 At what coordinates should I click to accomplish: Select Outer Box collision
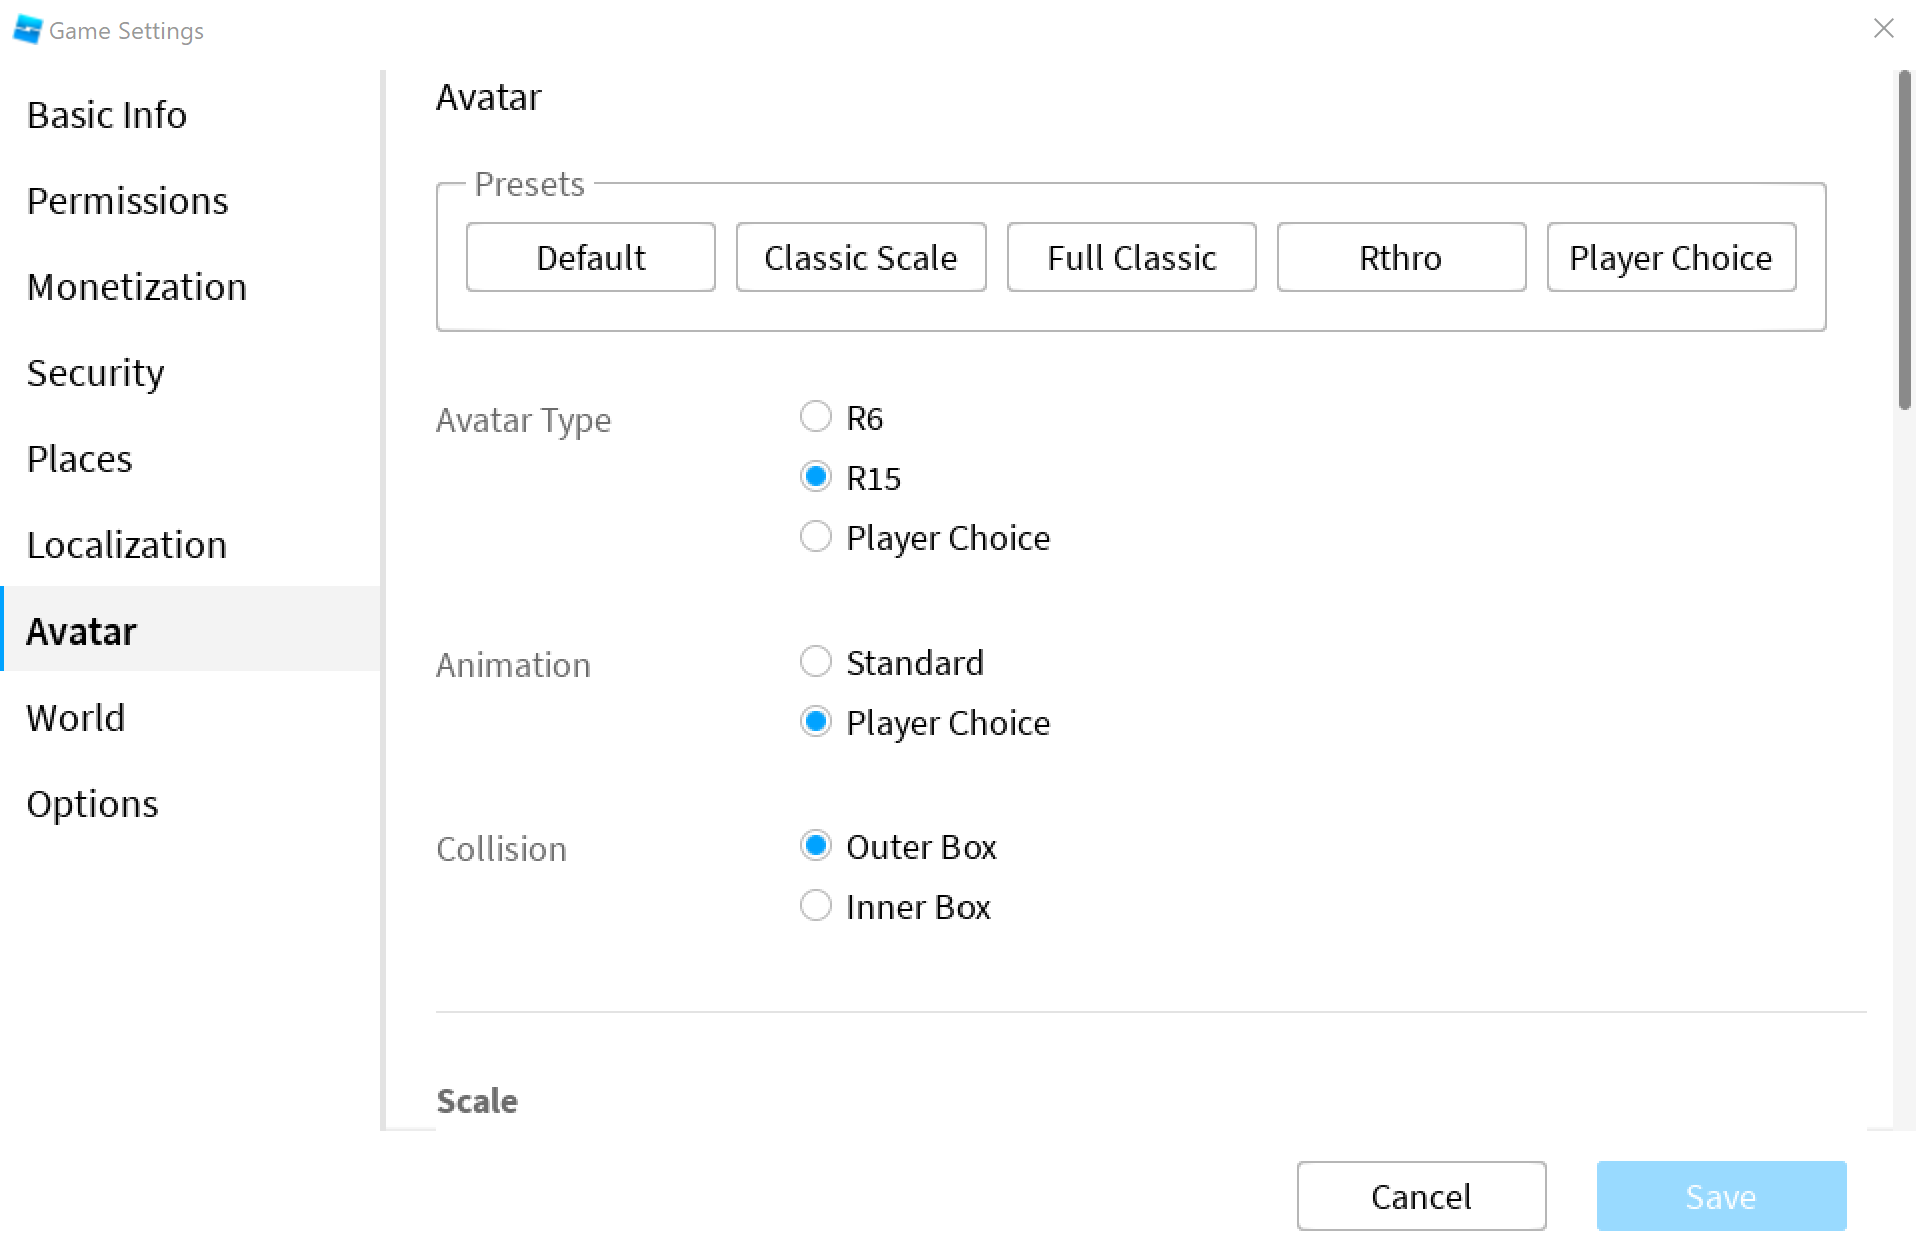816,846
